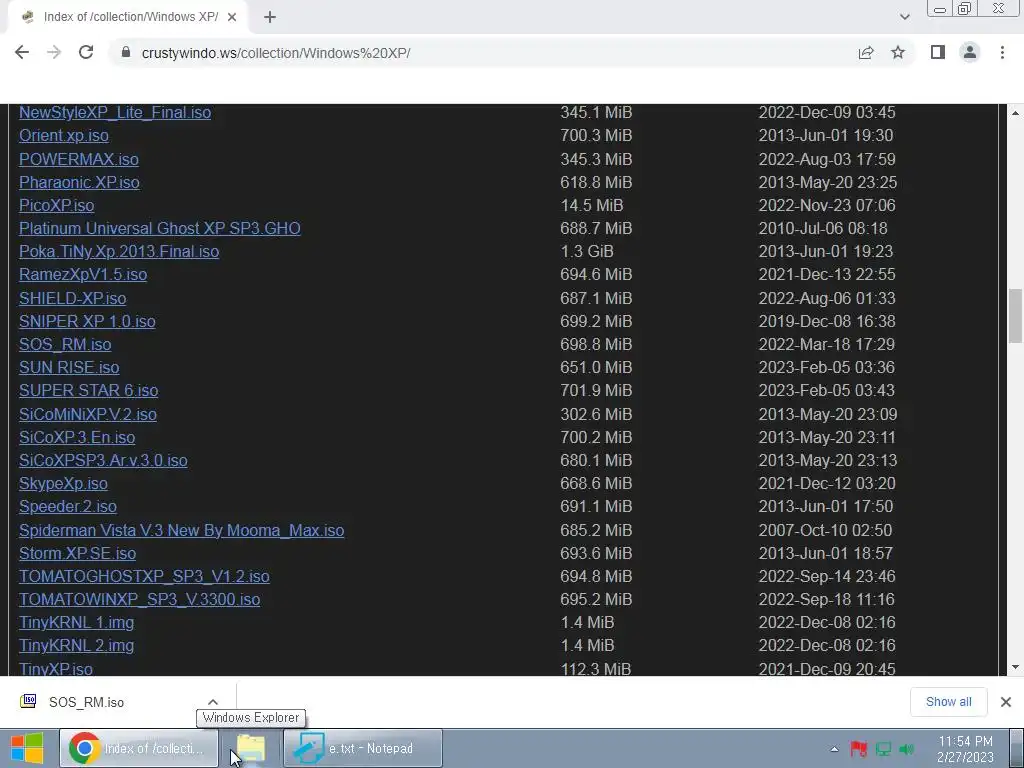Switch to e.txt Notepad window

[x=363, y=748]
